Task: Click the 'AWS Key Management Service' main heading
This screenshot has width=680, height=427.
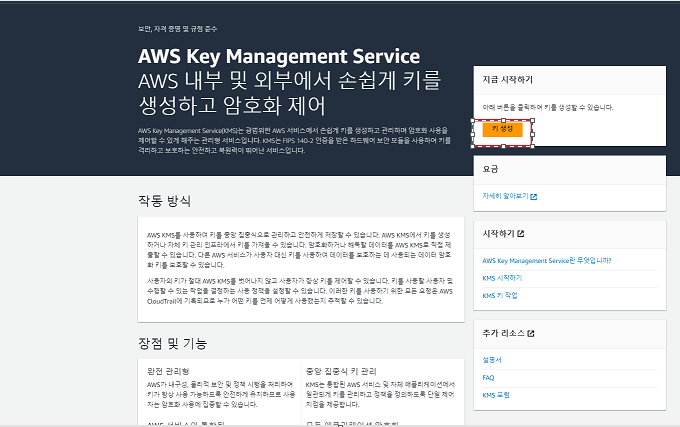Action: click(x=279, y=56)
